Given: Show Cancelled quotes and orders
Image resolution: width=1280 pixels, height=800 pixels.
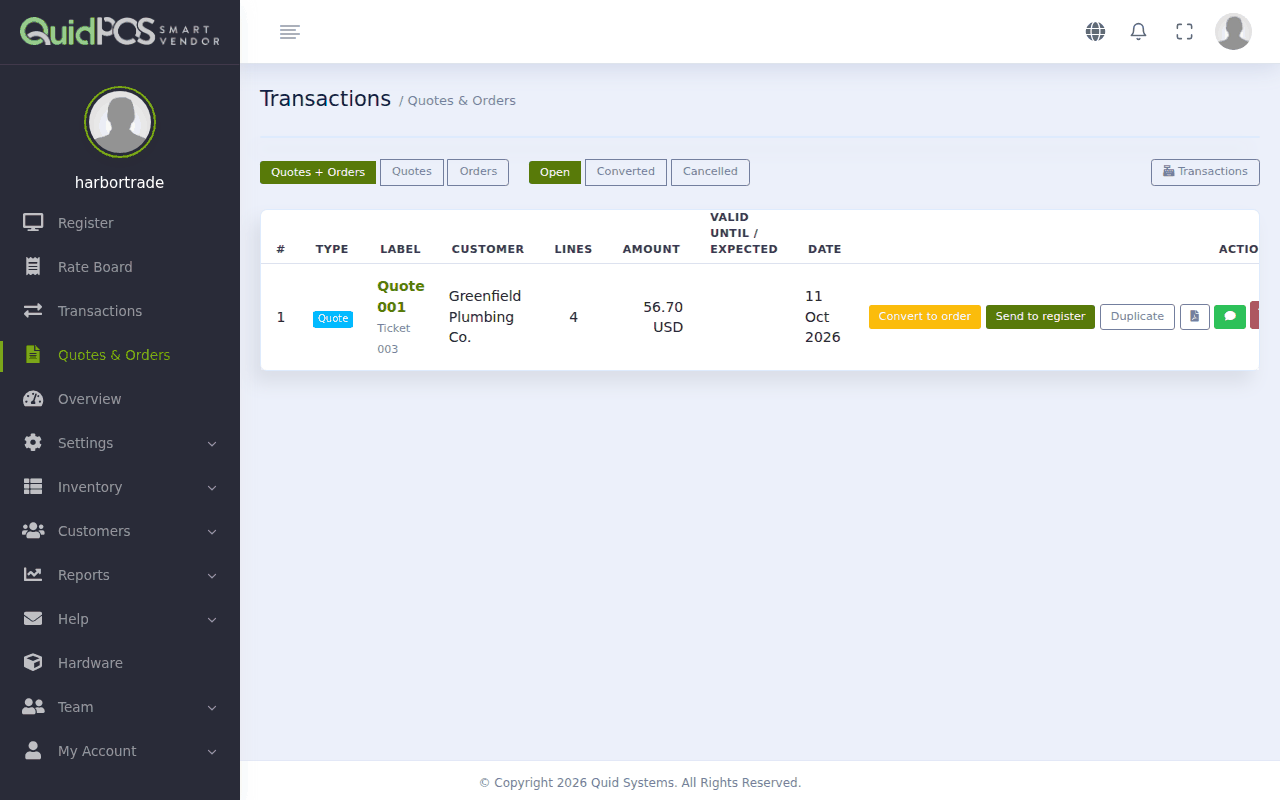Looking at the screenshot, I should point(710,172).
